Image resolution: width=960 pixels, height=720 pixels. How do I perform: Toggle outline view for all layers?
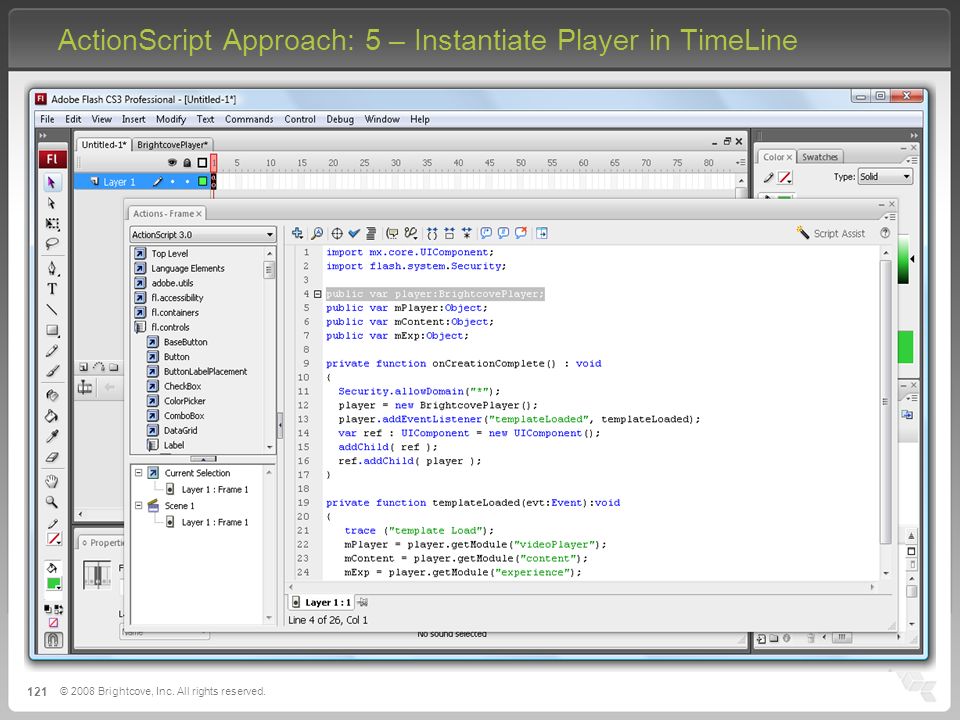[202, 163]
